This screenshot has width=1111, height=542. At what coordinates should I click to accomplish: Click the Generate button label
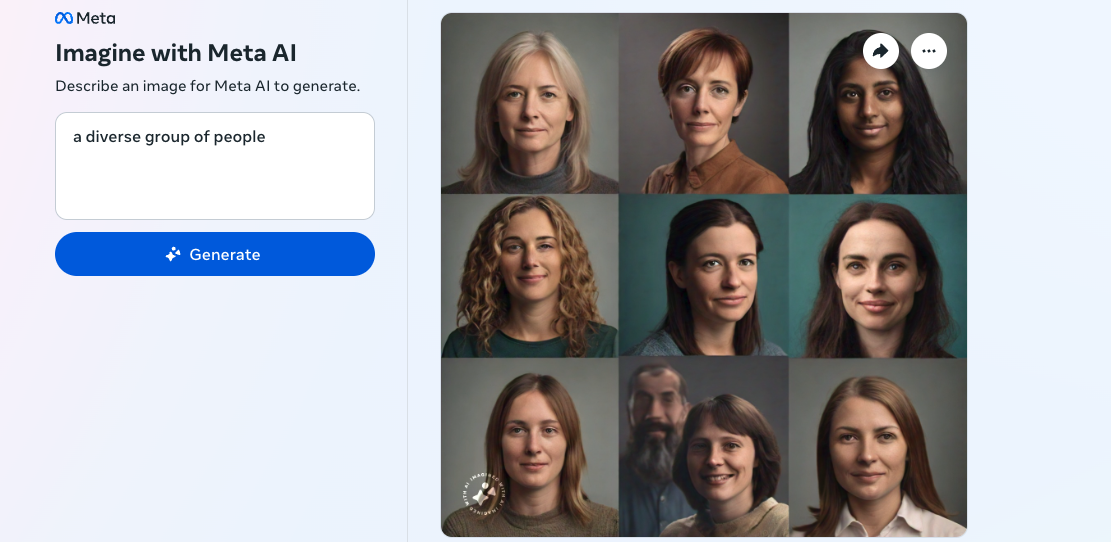[x=225, y=254]
